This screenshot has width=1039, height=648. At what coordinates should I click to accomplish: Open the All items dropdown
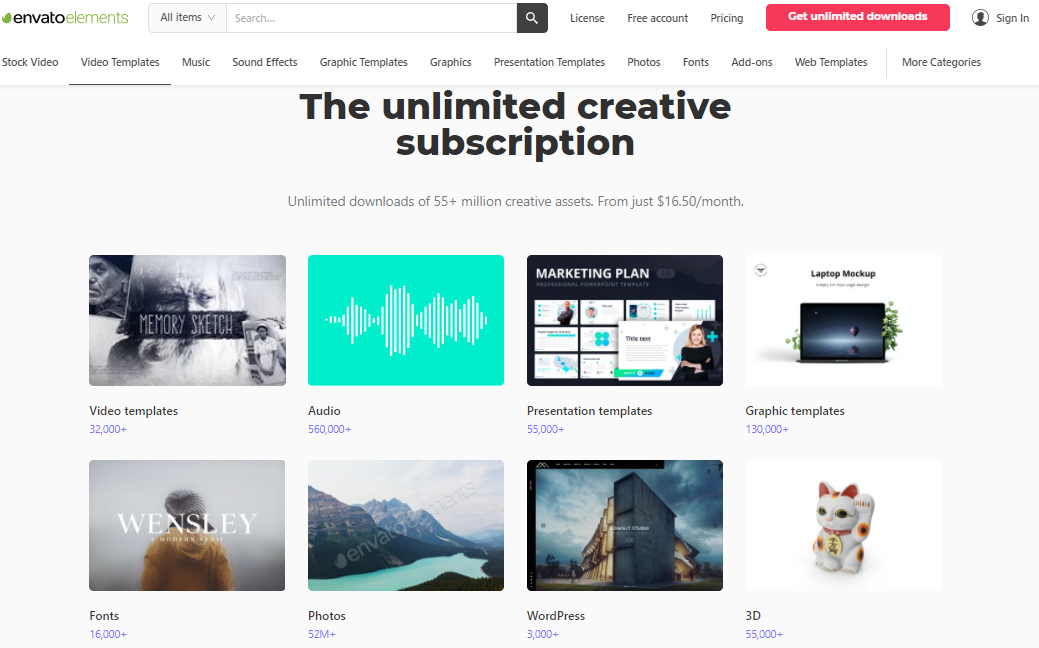coord(188,18)
